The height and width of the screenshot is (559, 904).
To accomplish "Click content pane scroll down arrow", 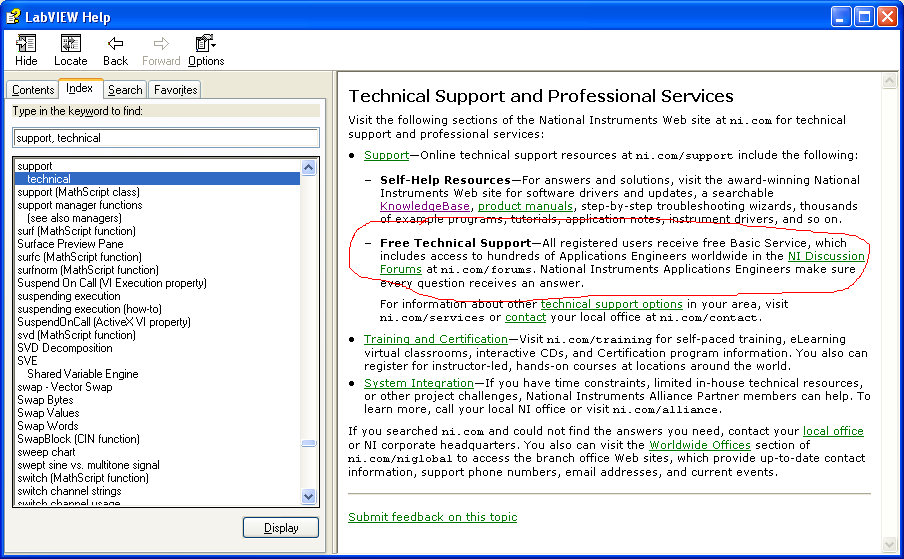I will coord(890,545).
